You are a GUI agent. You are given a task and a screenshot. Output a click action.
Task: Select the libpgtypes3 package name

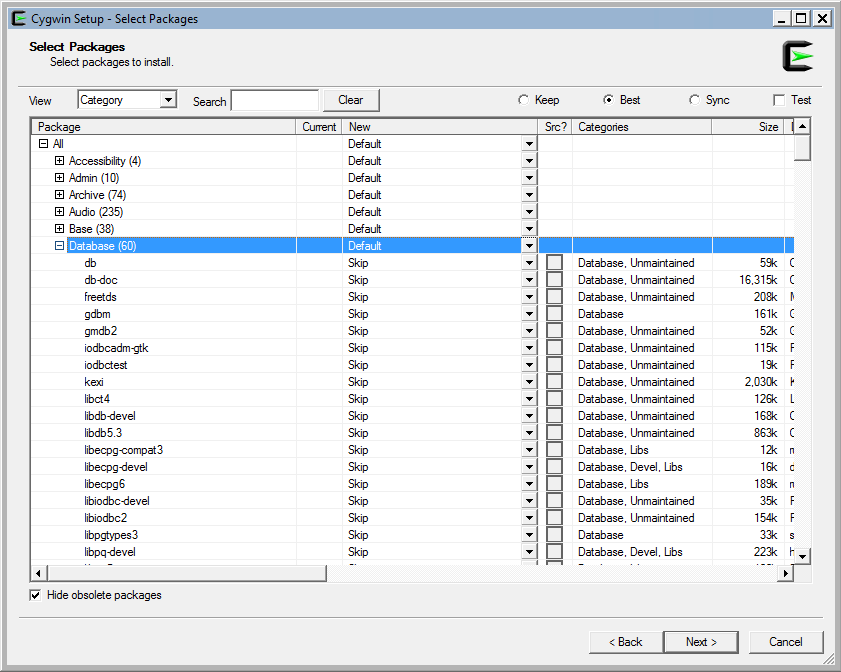[x=111, y=535]
